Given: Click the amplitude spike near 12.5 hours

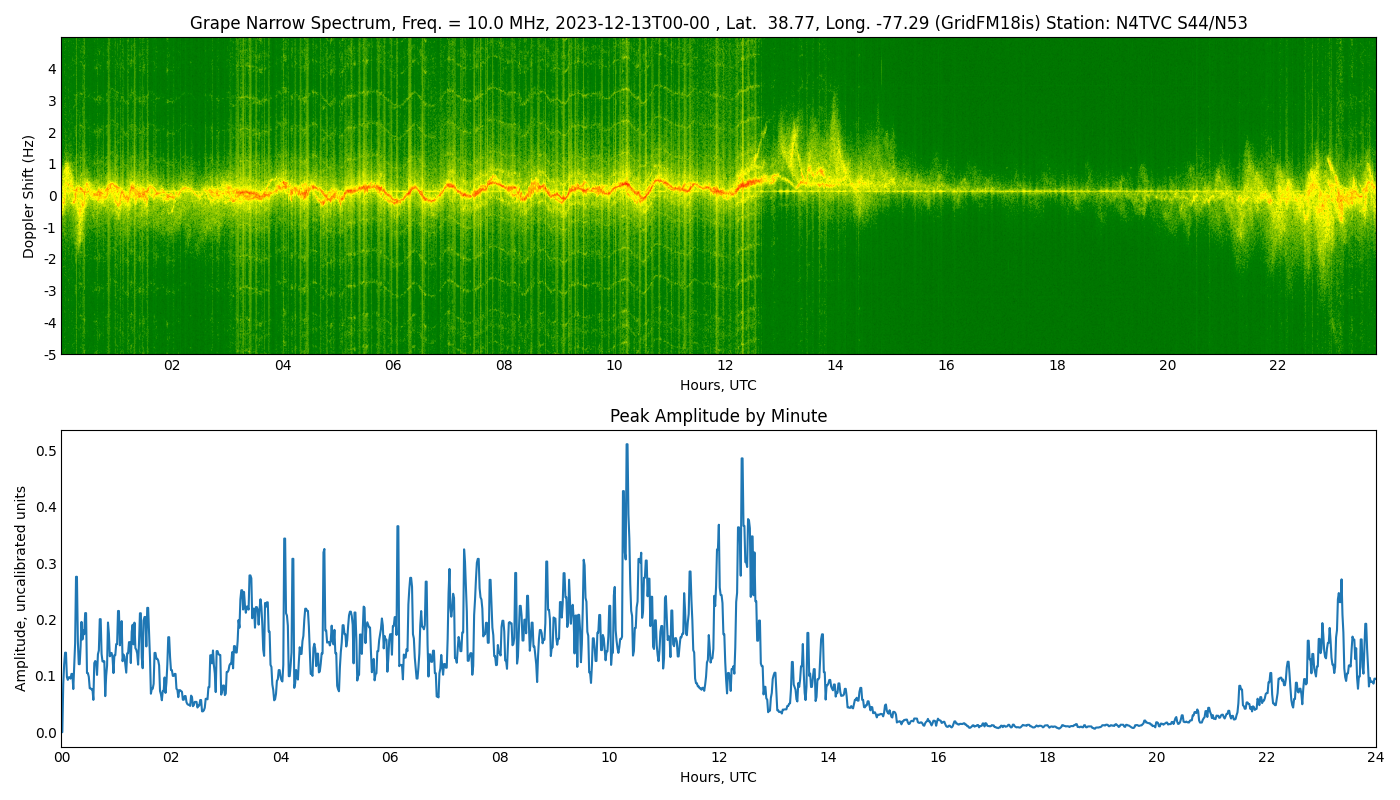Looking at the screenshot, I should [x=742, y=459].
